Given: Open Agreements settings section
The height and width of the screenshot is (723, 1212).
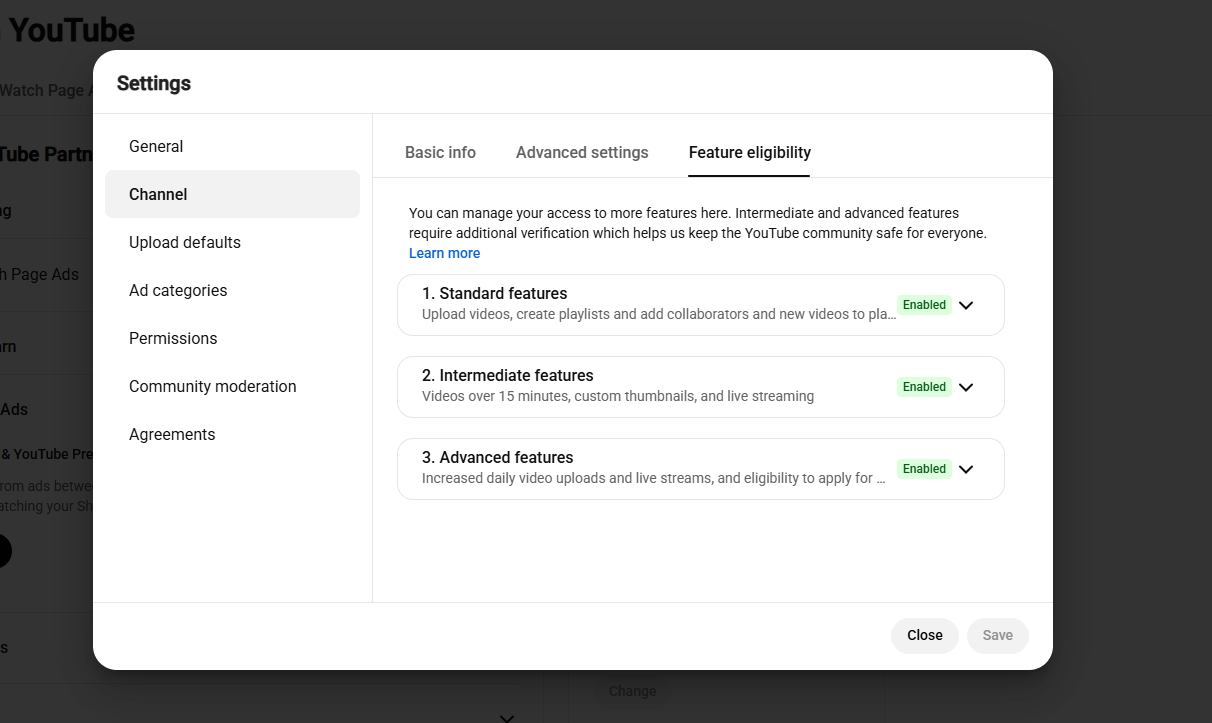Looking at the screenshot, I should 232,434.
